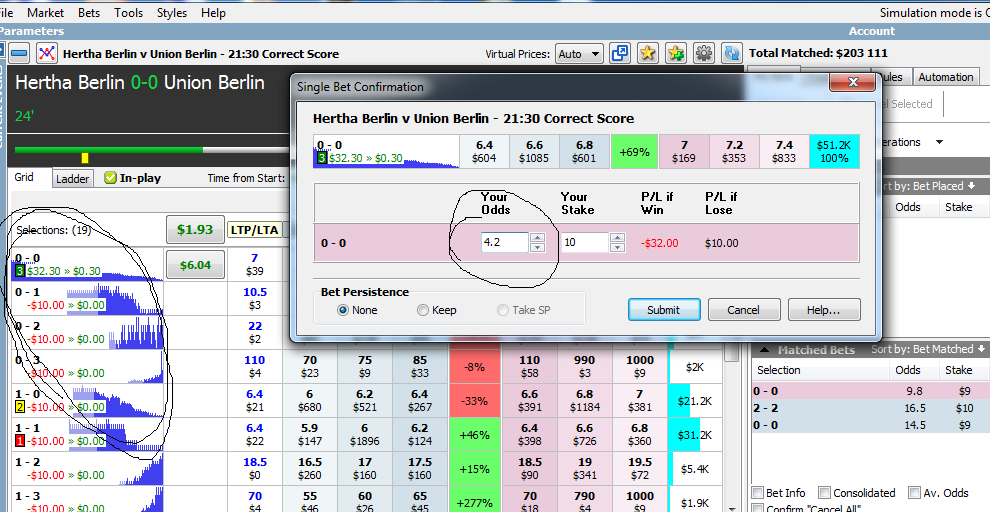Screen dimensions: 990x512
Task: Increase Your Odds with up stepper
Action: coord(537,238)
